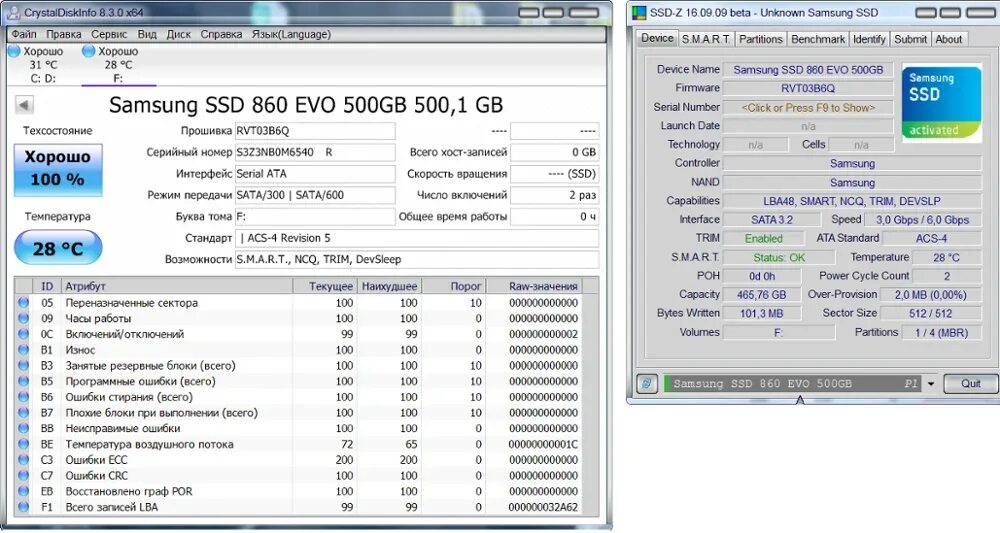Select the F: disk tab at 28 °C
The height and width of the screenshot is (533, 1000).
[119, 65]
